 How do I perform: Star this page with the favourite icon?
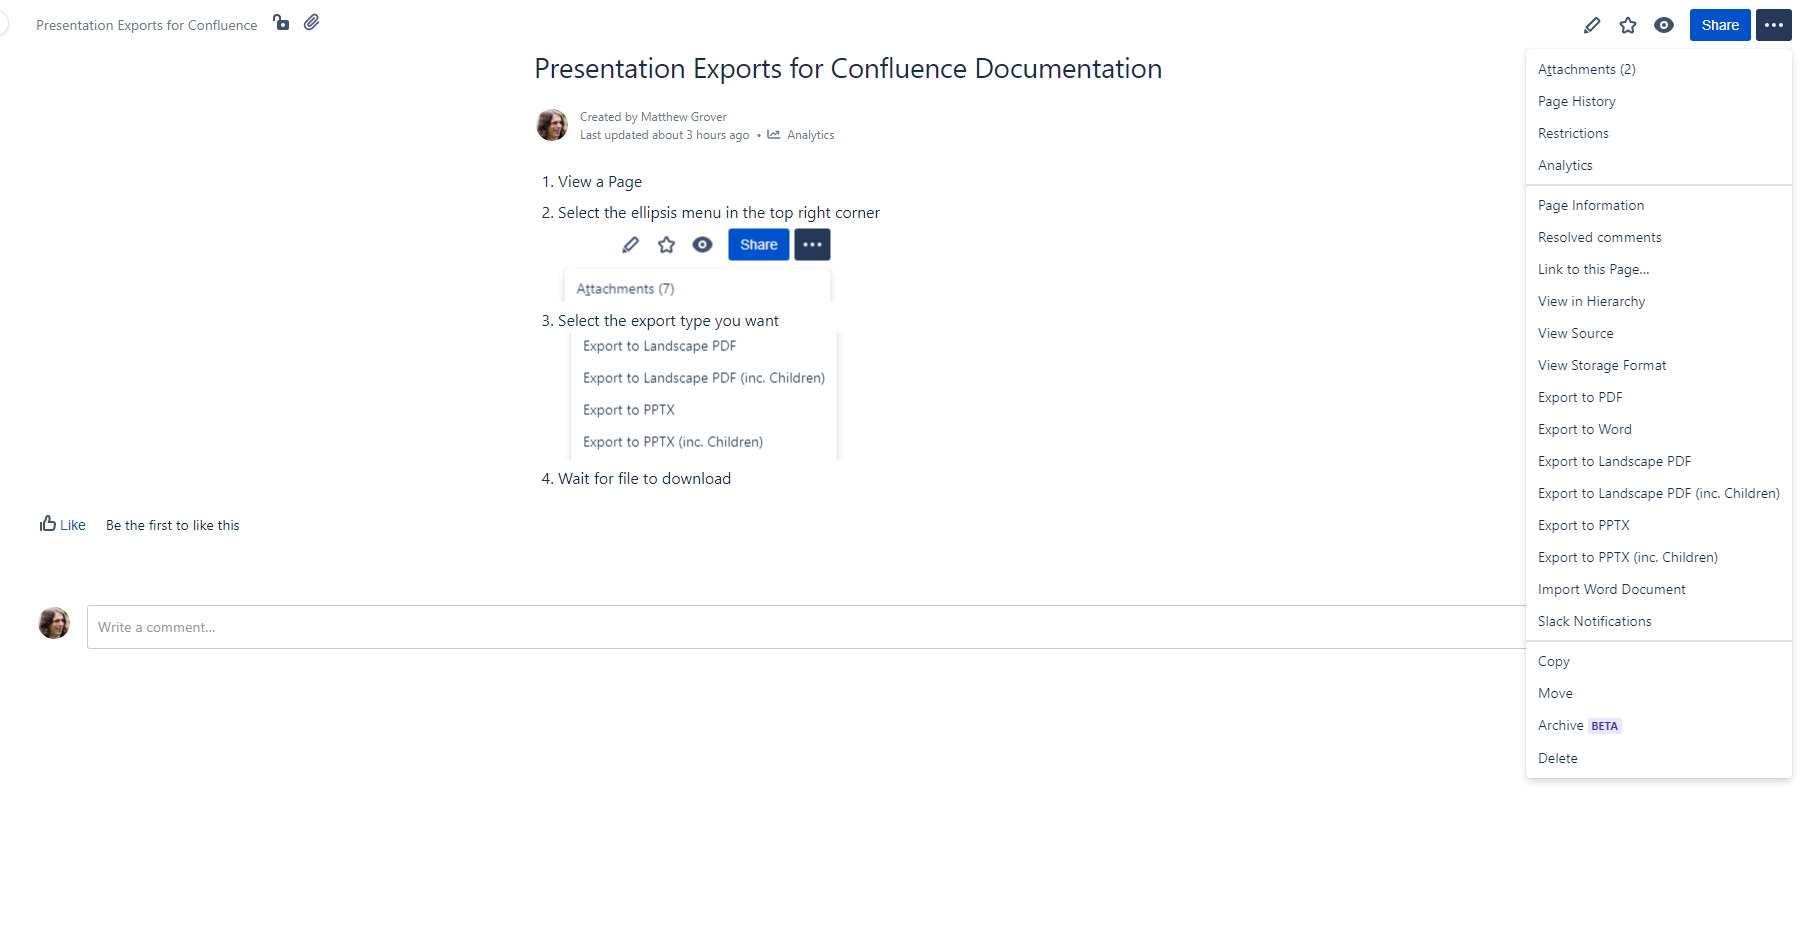pyautogui.click(x=1628, y=25)
